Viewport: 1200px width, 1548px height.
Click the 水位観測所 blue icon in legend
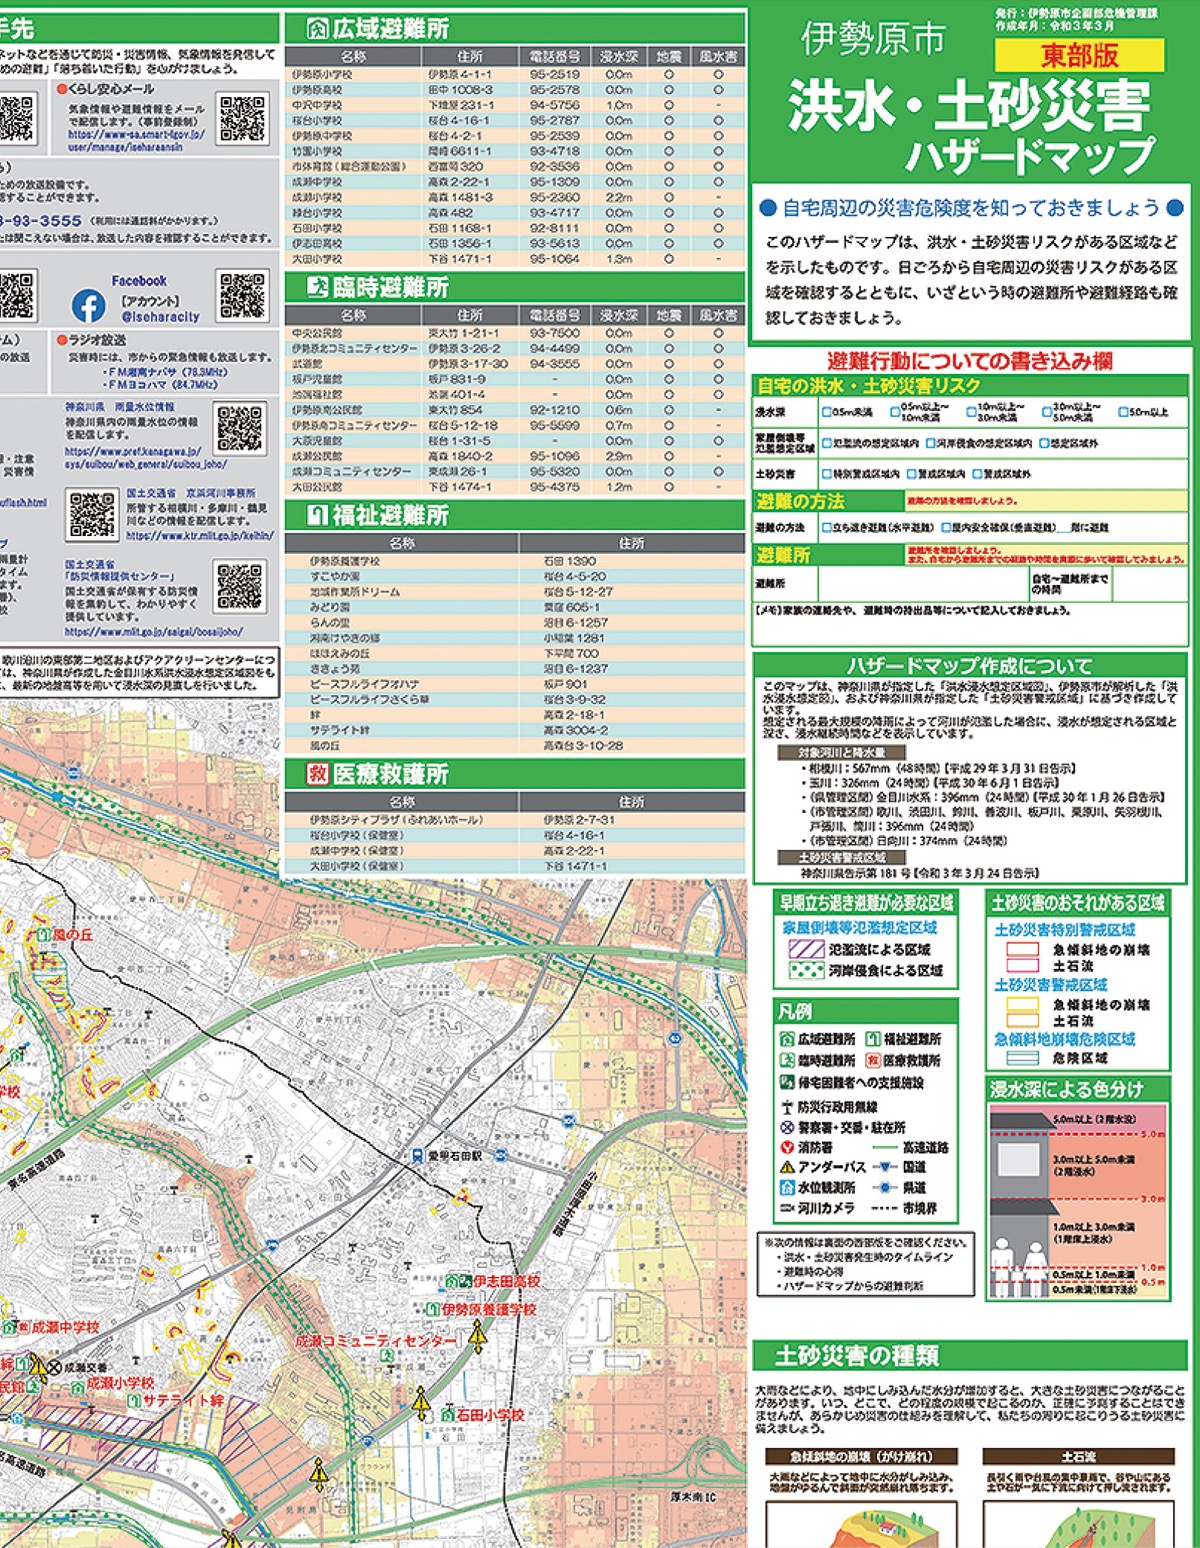[x=787, y=1187]
